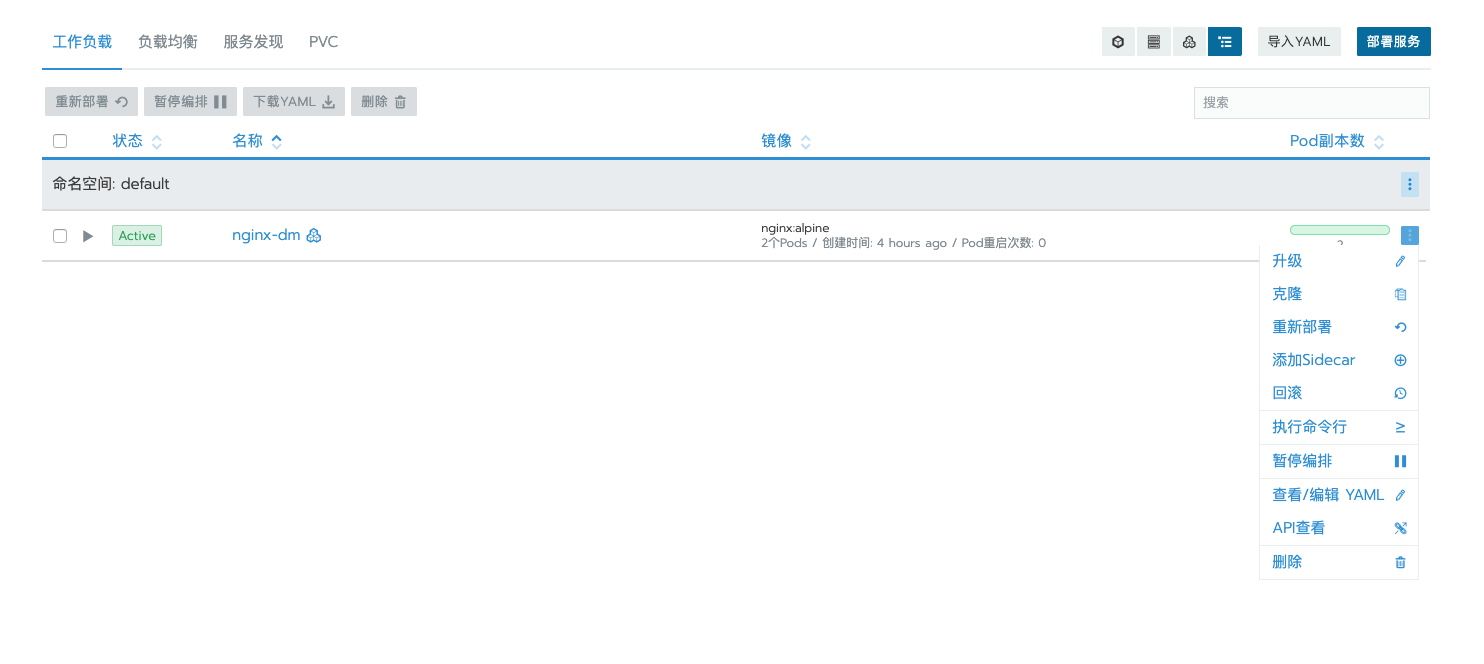Check the select-all checkbox in header

coord(59,140)
